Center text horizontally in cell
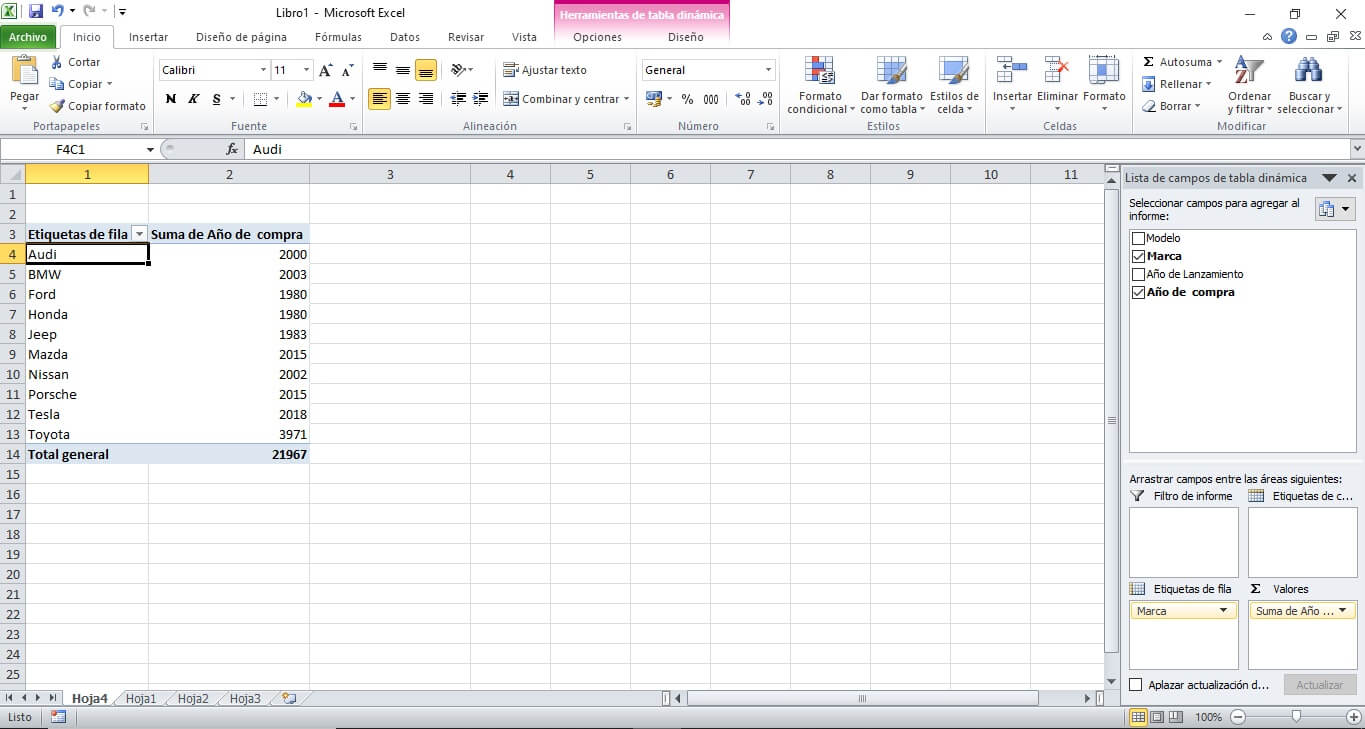The height and width of the screenshot is (729, 1365). coord(403,98)
